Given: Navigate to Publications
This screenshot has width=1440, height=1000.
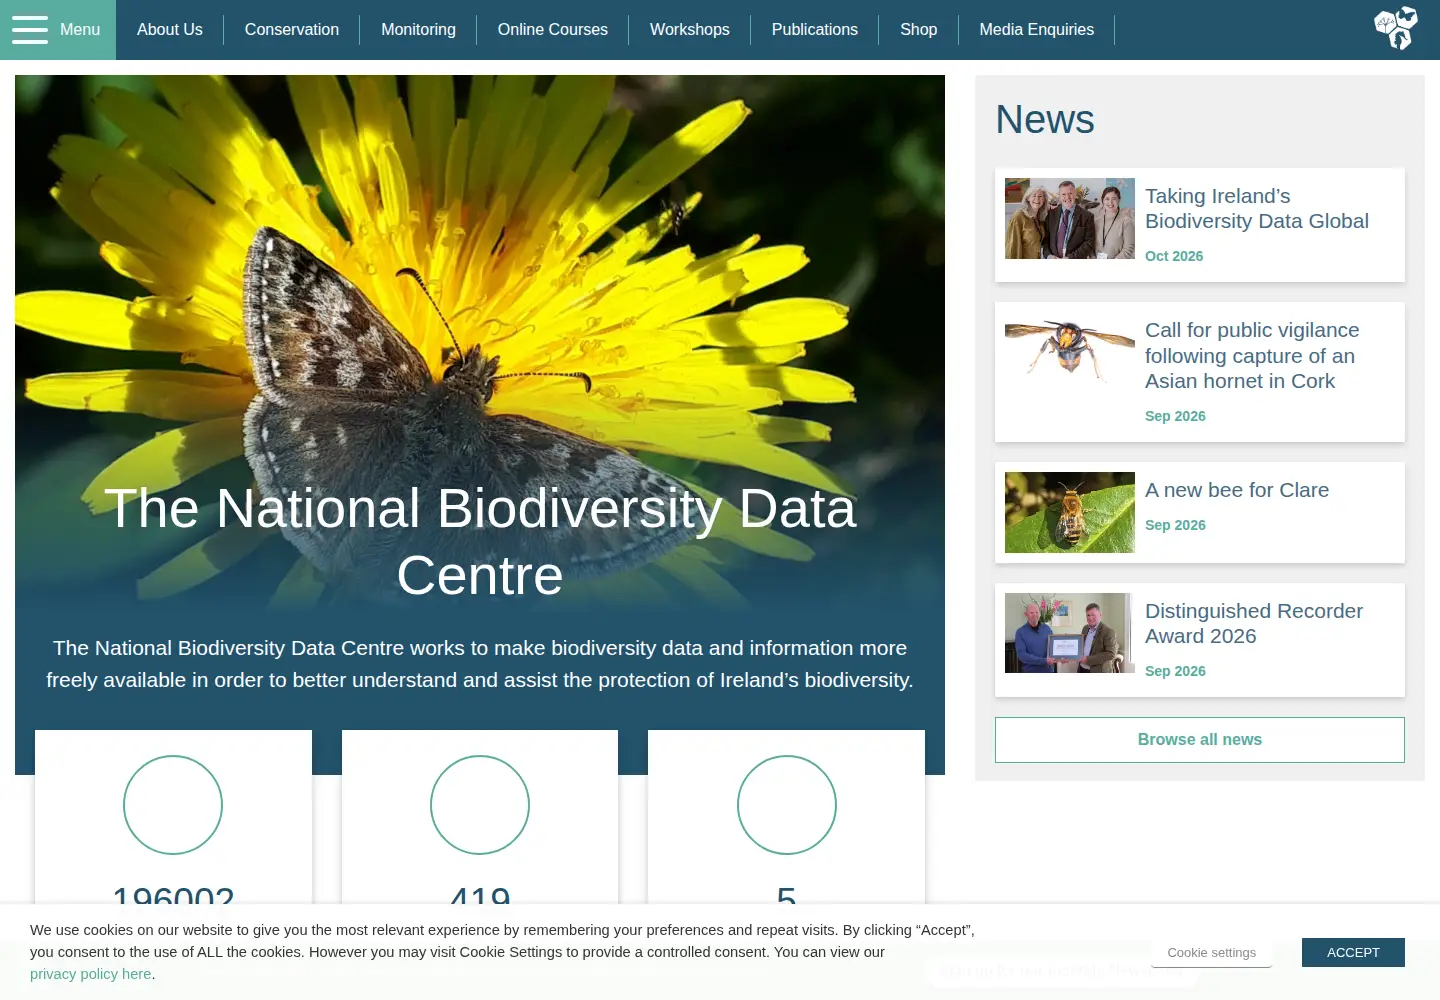Looking at the screenshot, I should (x=815, y=30).
